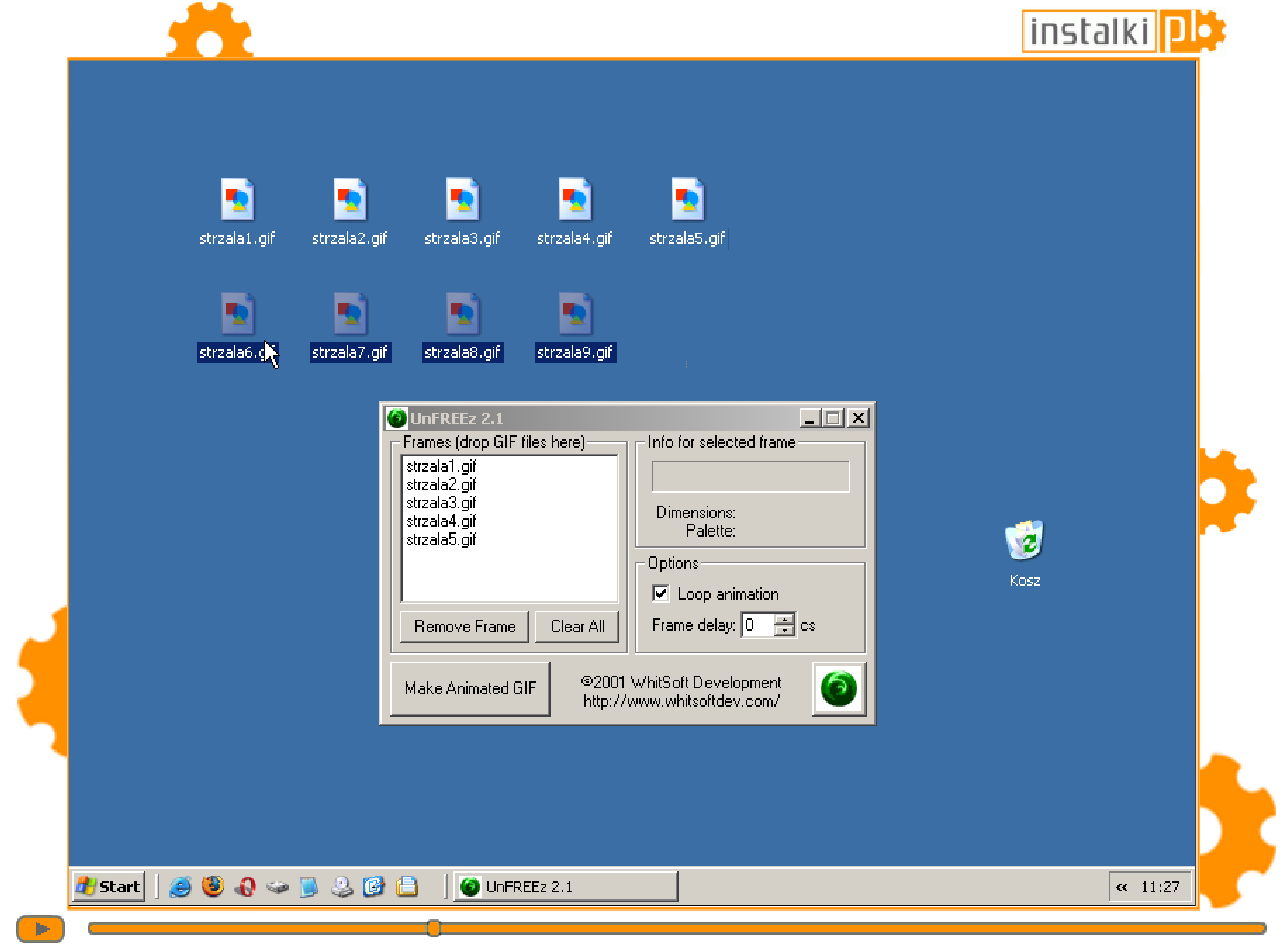Image resolution: width=1284 pixels, height=944 pixels.
Task: Launch Firefox from the quick launch bar
Action: click(x=213, y=886)
